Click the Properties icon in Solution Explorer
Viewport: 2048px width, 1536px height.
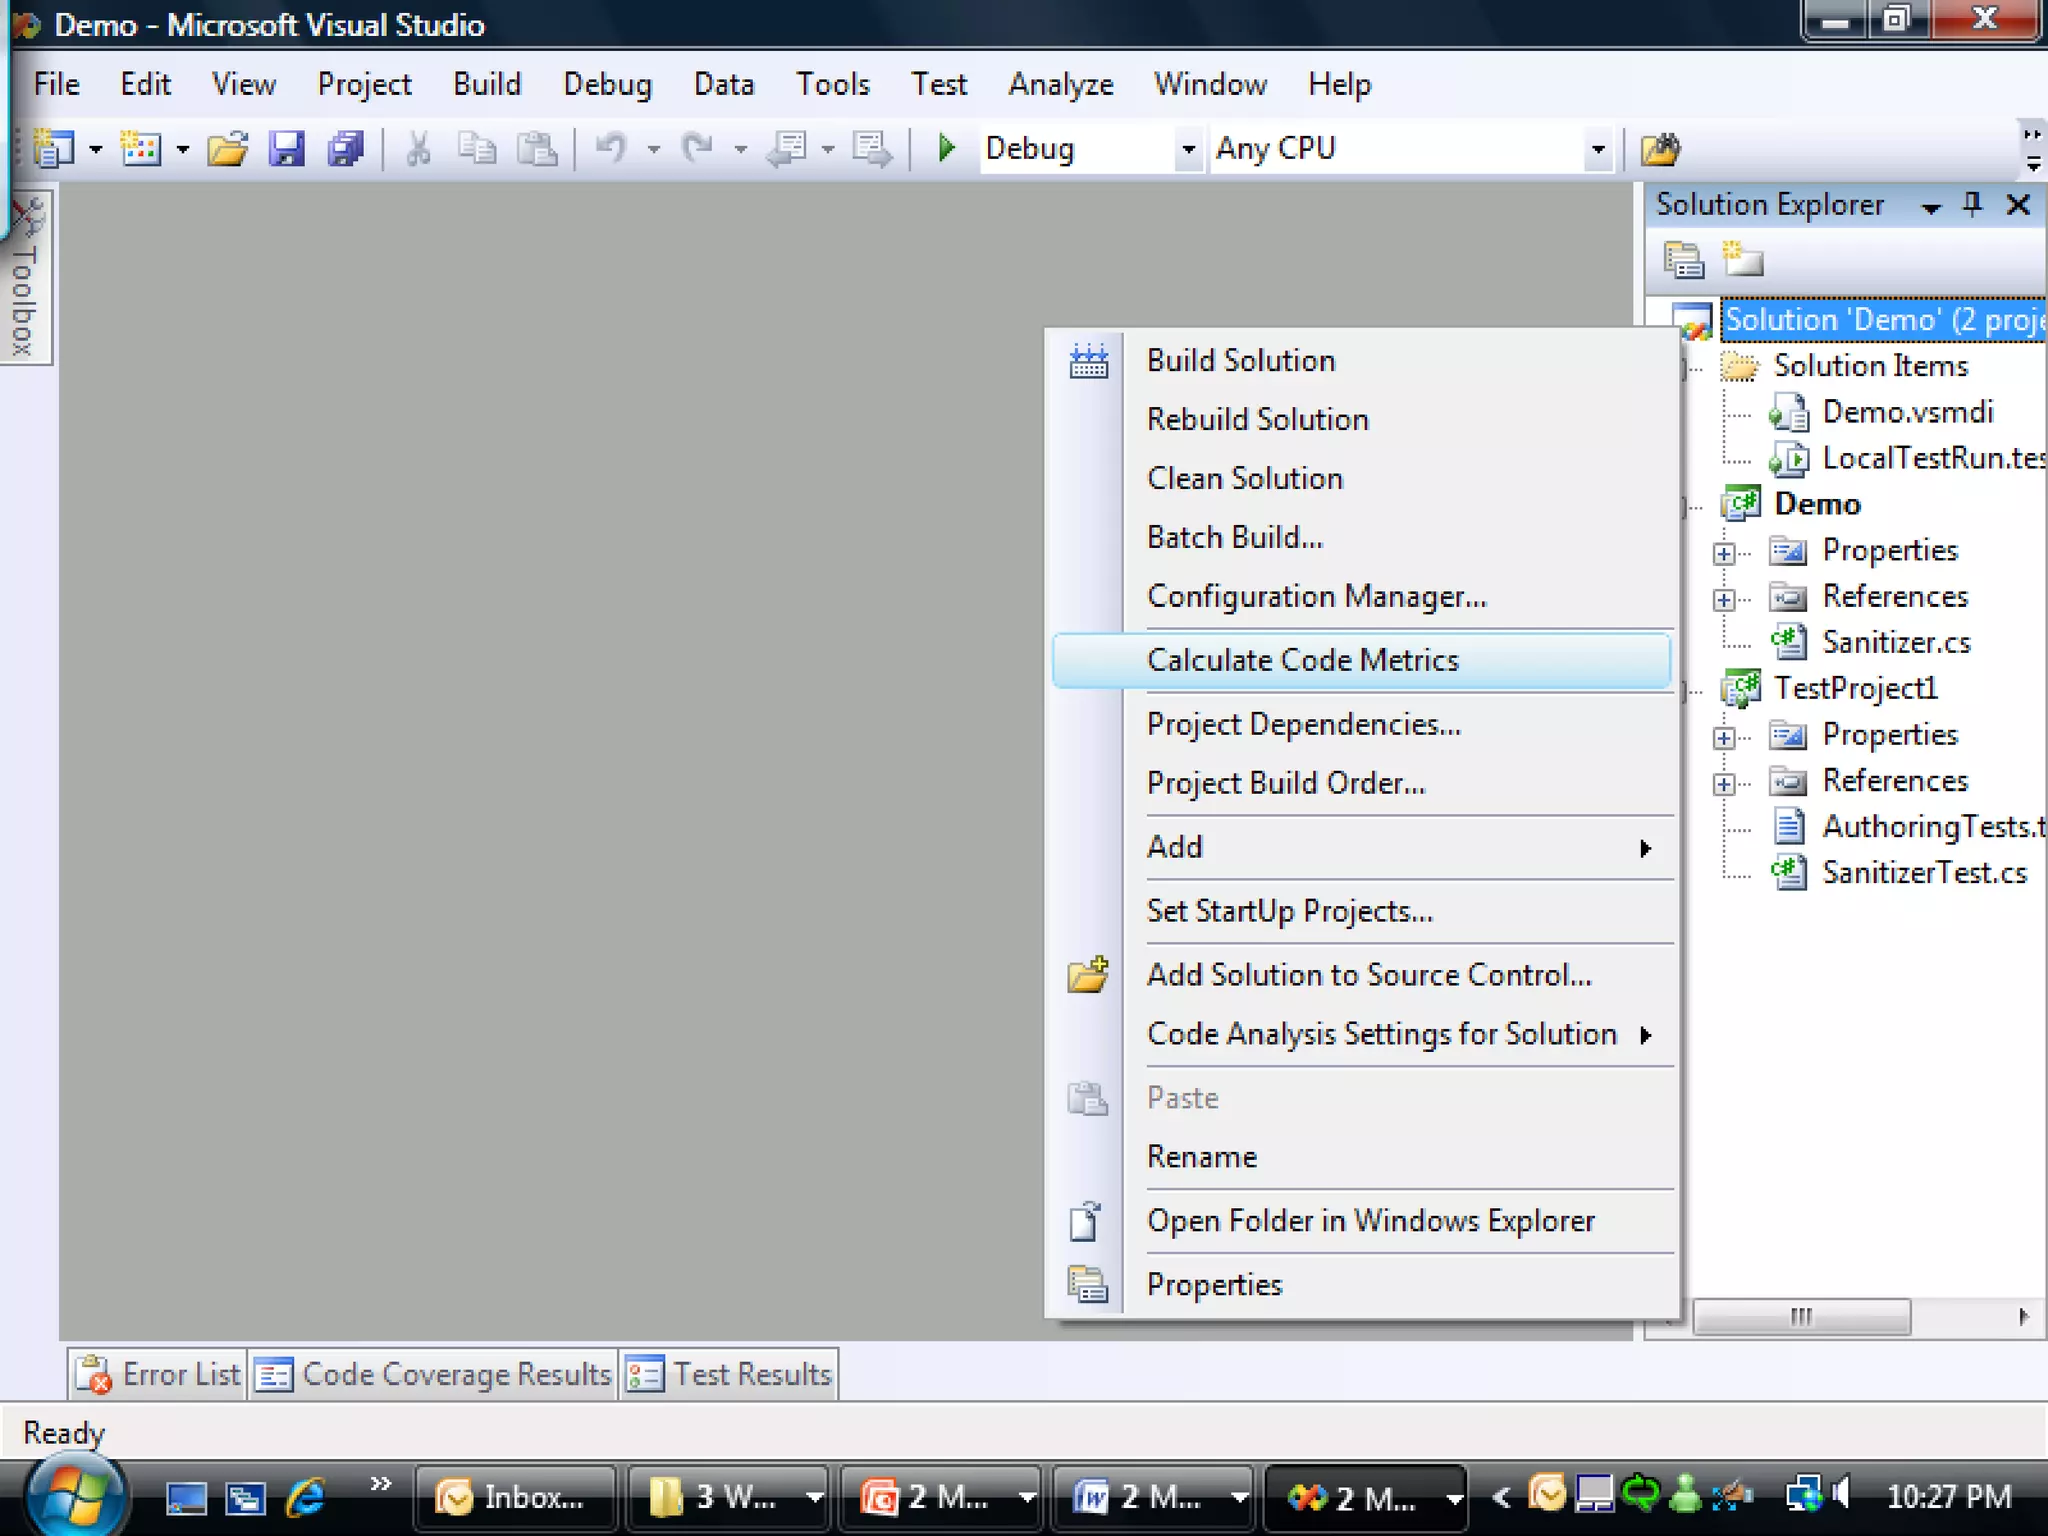click(x=1683, y=260)
